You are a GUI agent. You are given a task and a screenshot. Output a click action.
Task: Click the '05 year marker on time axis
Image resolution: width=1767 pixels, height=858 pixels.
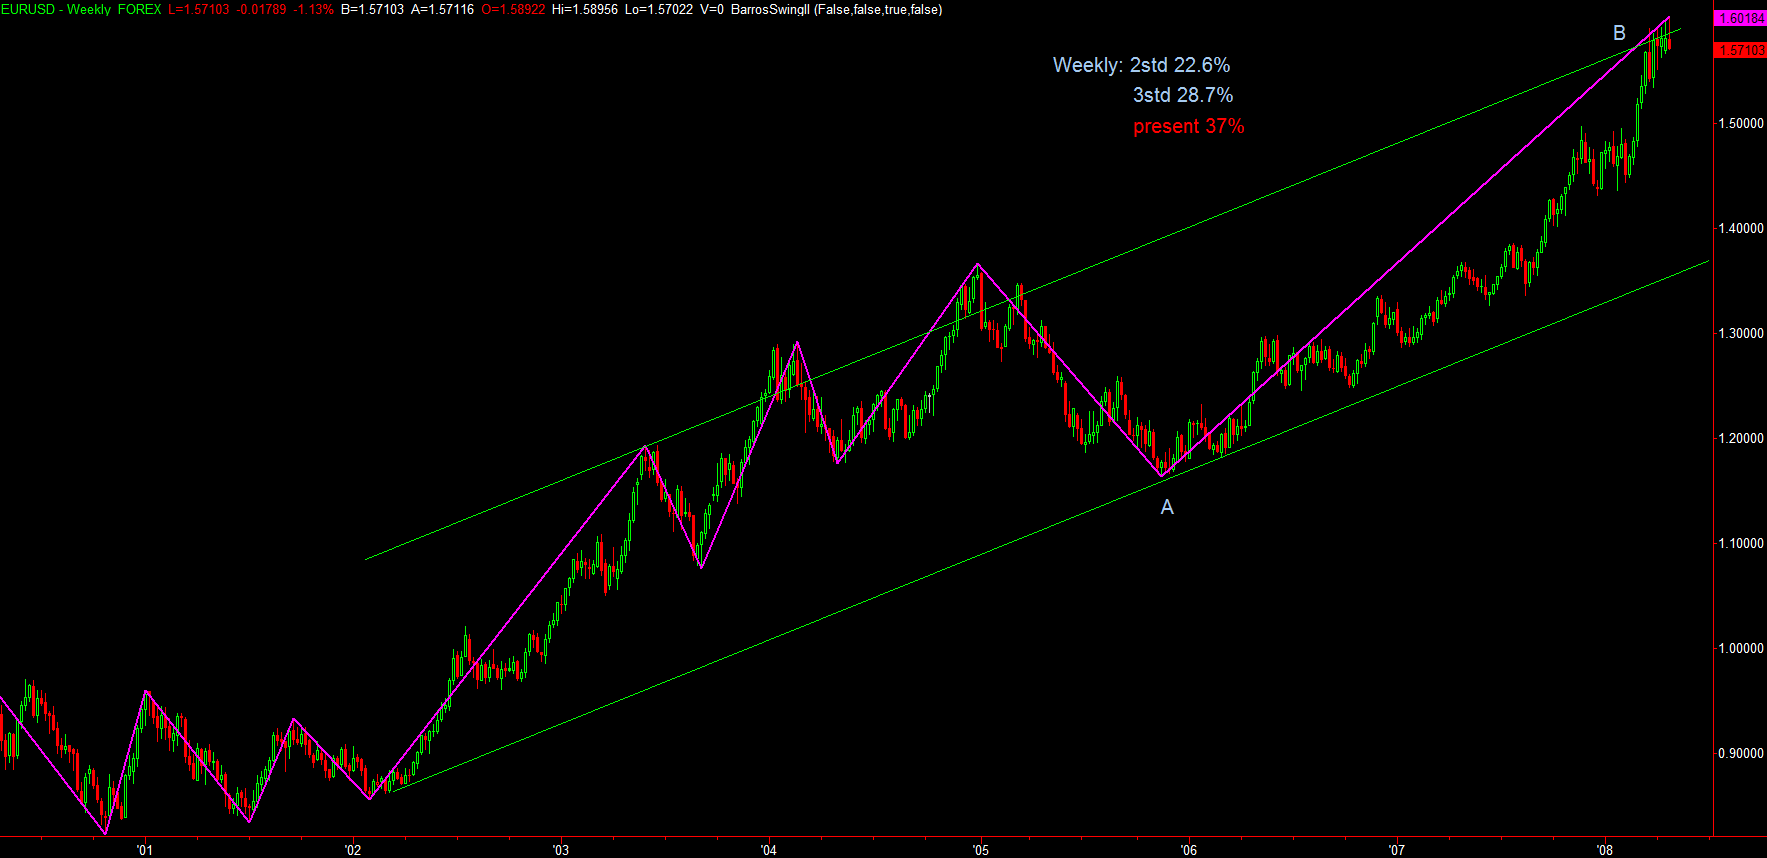pyautogui.click(x=981, y=851)
